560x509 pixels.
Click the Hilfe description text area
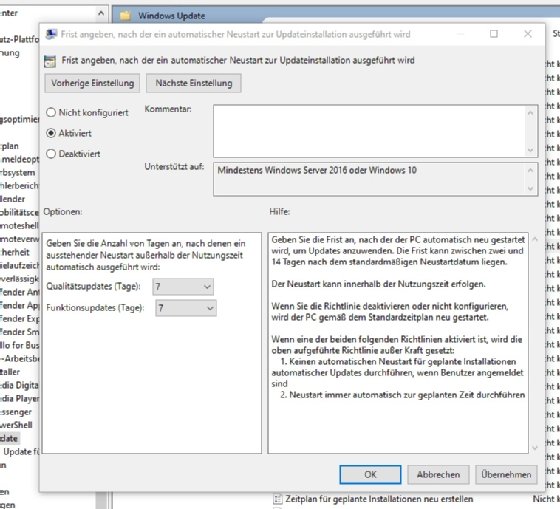pos(398,343)
